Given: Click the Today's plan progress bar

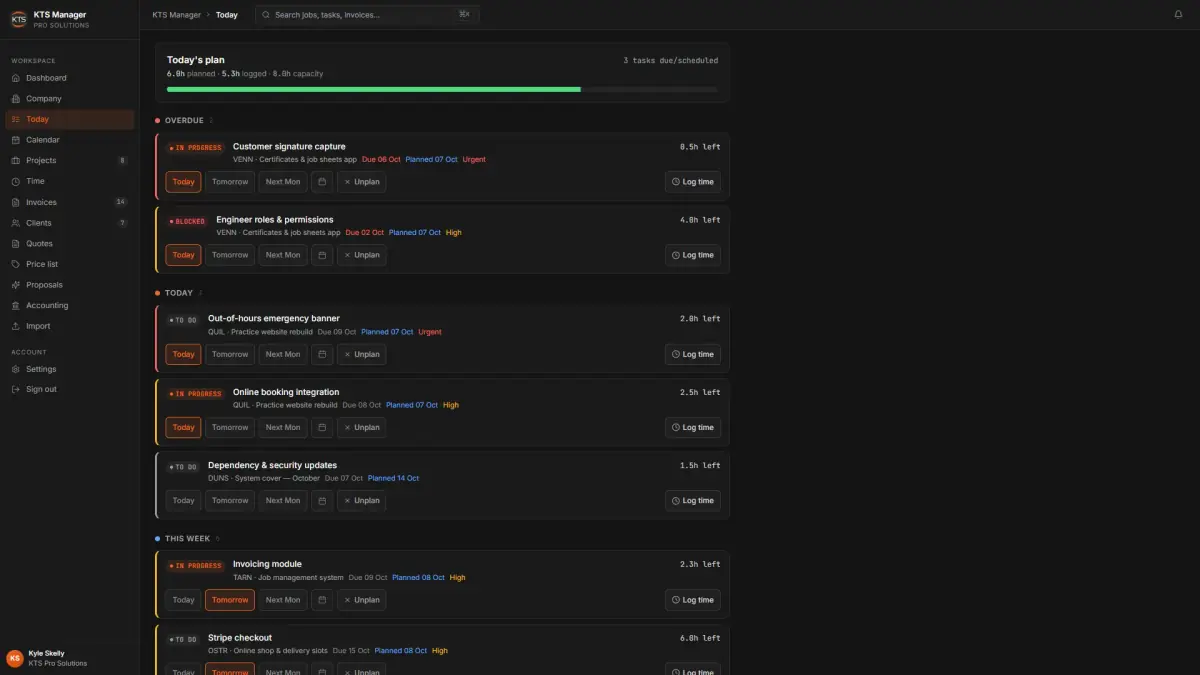Looking at the screenshot, I should (442, 89).
